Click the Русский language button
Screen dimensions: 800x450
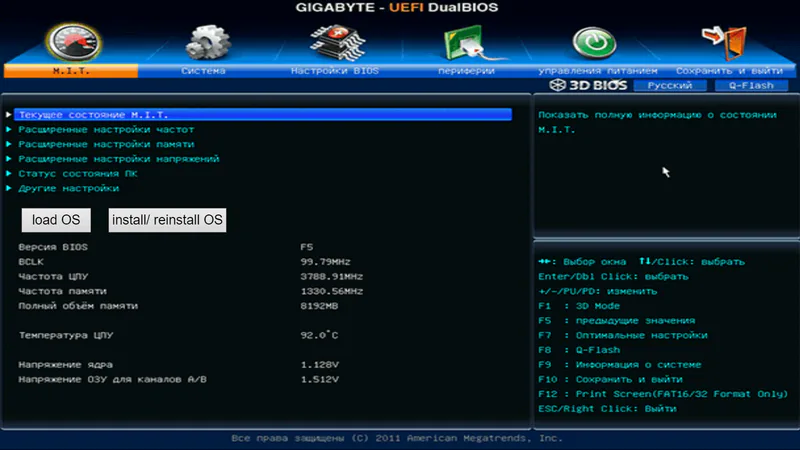tap(670, 85)
